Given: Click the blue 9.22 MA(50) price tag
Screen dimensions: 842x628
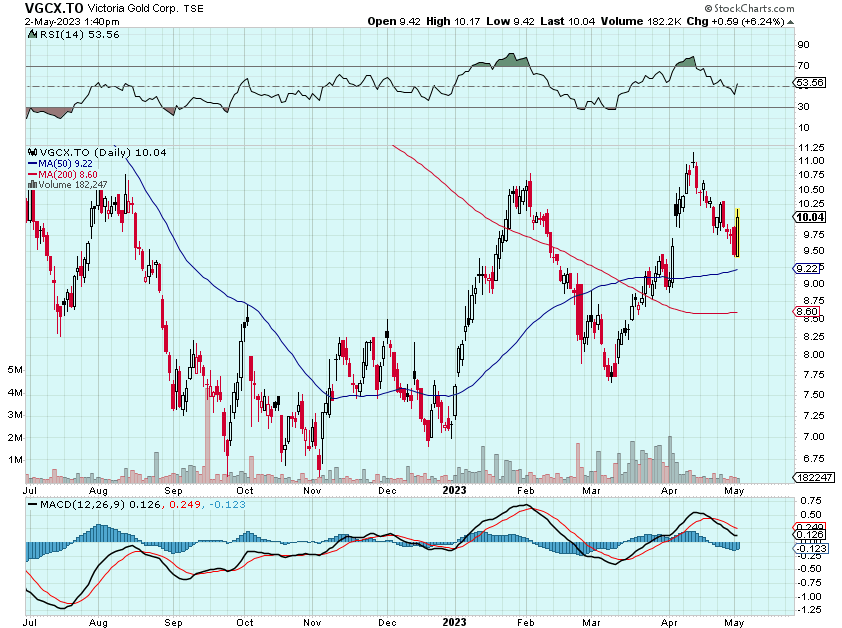Looking at the screenshot, I should pos(808,269).
